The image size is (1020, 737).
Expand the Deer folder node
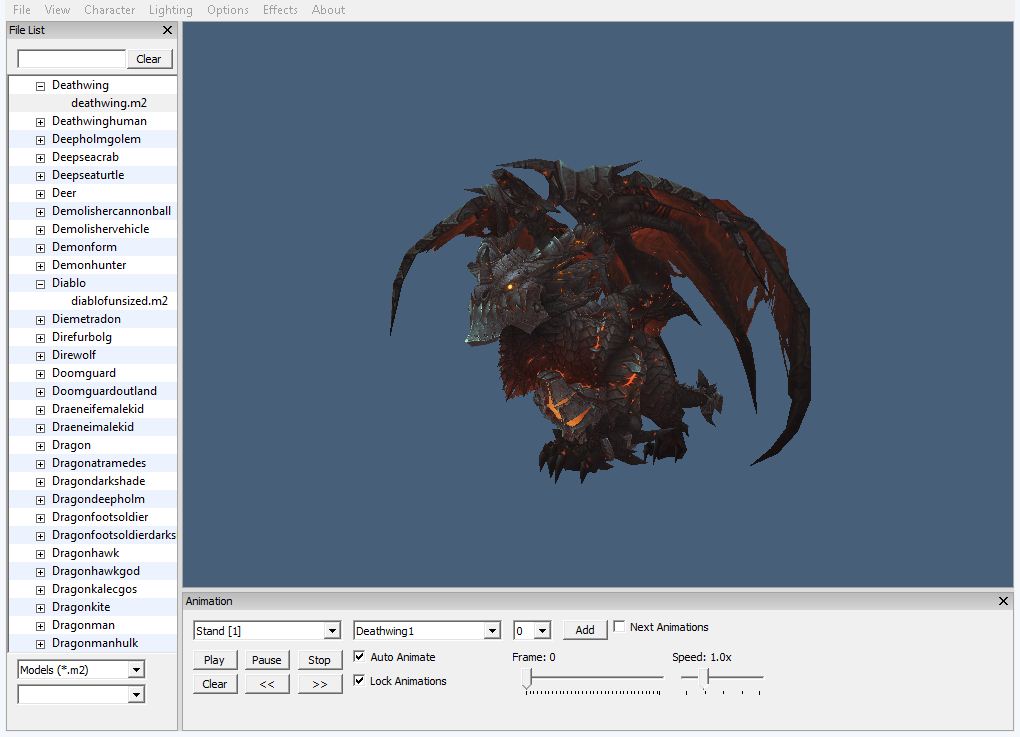coord(41,194)
